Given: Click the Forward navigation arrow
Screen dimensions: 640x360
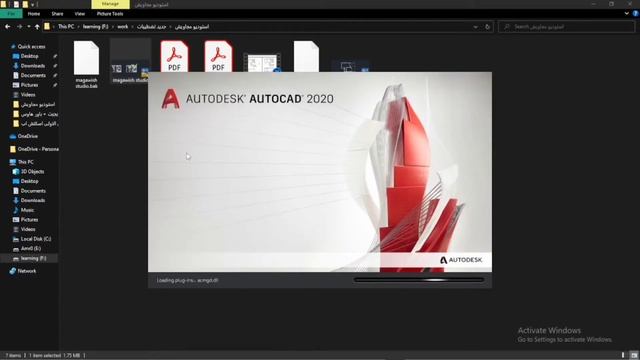Looking at the screenshot, I should [x=19, y=27].
